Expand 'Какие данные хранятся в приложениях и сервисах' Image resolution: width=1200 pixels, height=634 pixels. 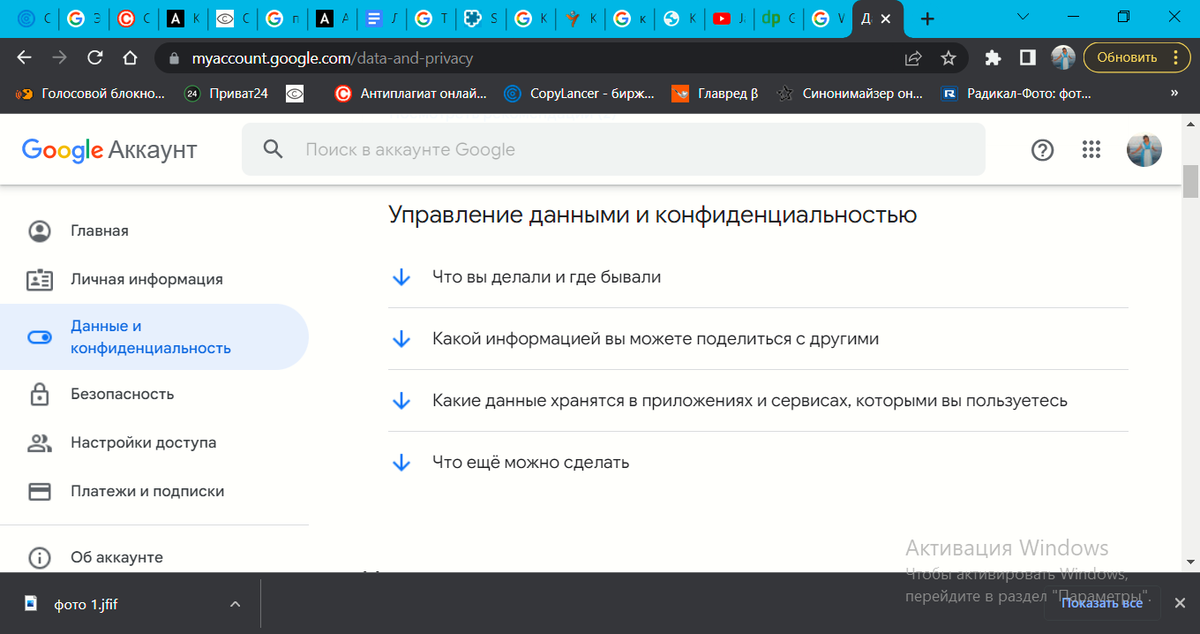757,401
